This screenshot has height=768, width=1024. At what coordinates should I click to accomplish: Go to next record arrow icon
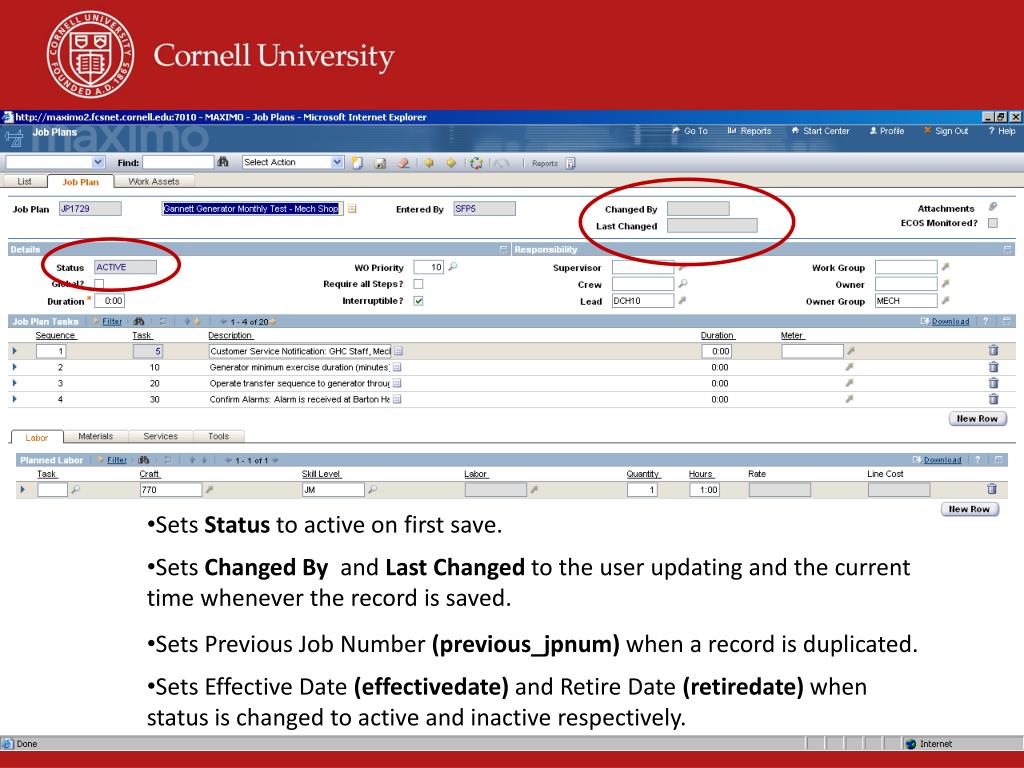coord(451,163)
